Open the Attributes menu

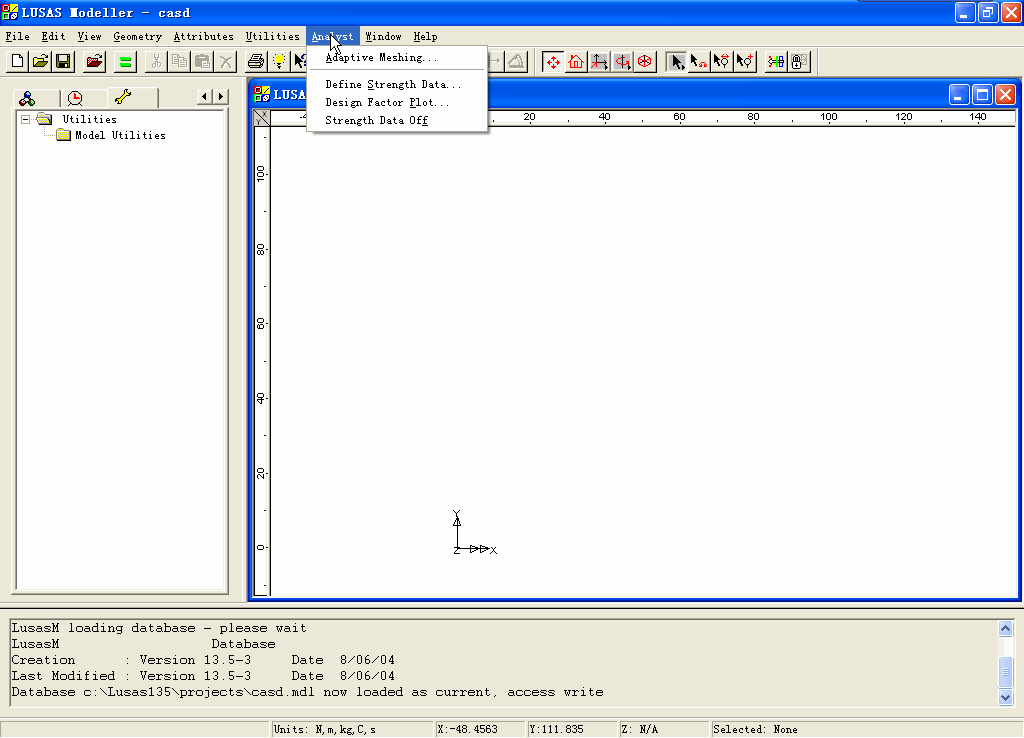click(x=203, y=37)
